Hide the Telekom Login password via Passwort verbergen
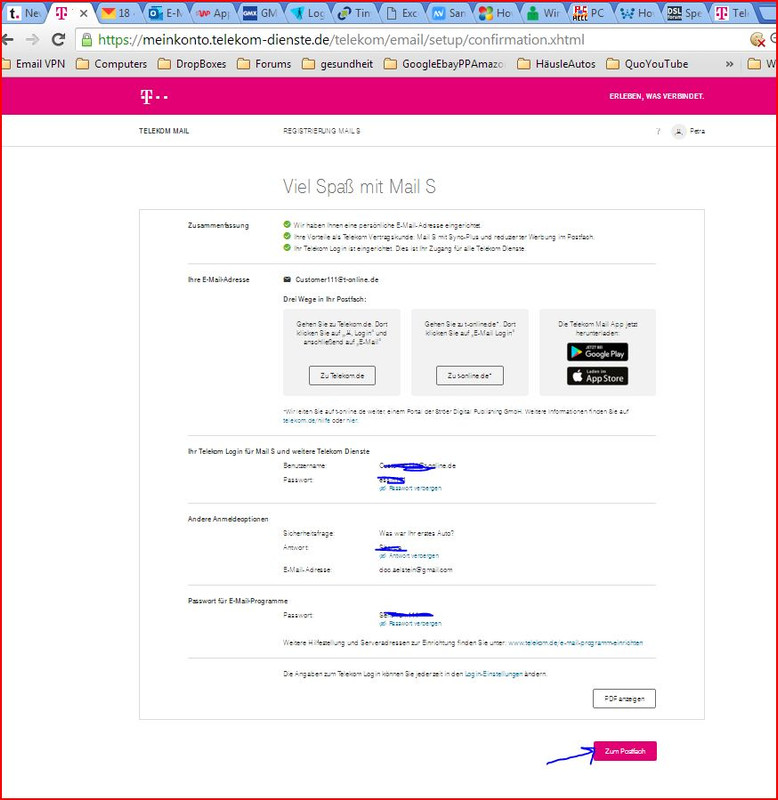The width and height of the screenshot is (778, 800). (411, 488)
